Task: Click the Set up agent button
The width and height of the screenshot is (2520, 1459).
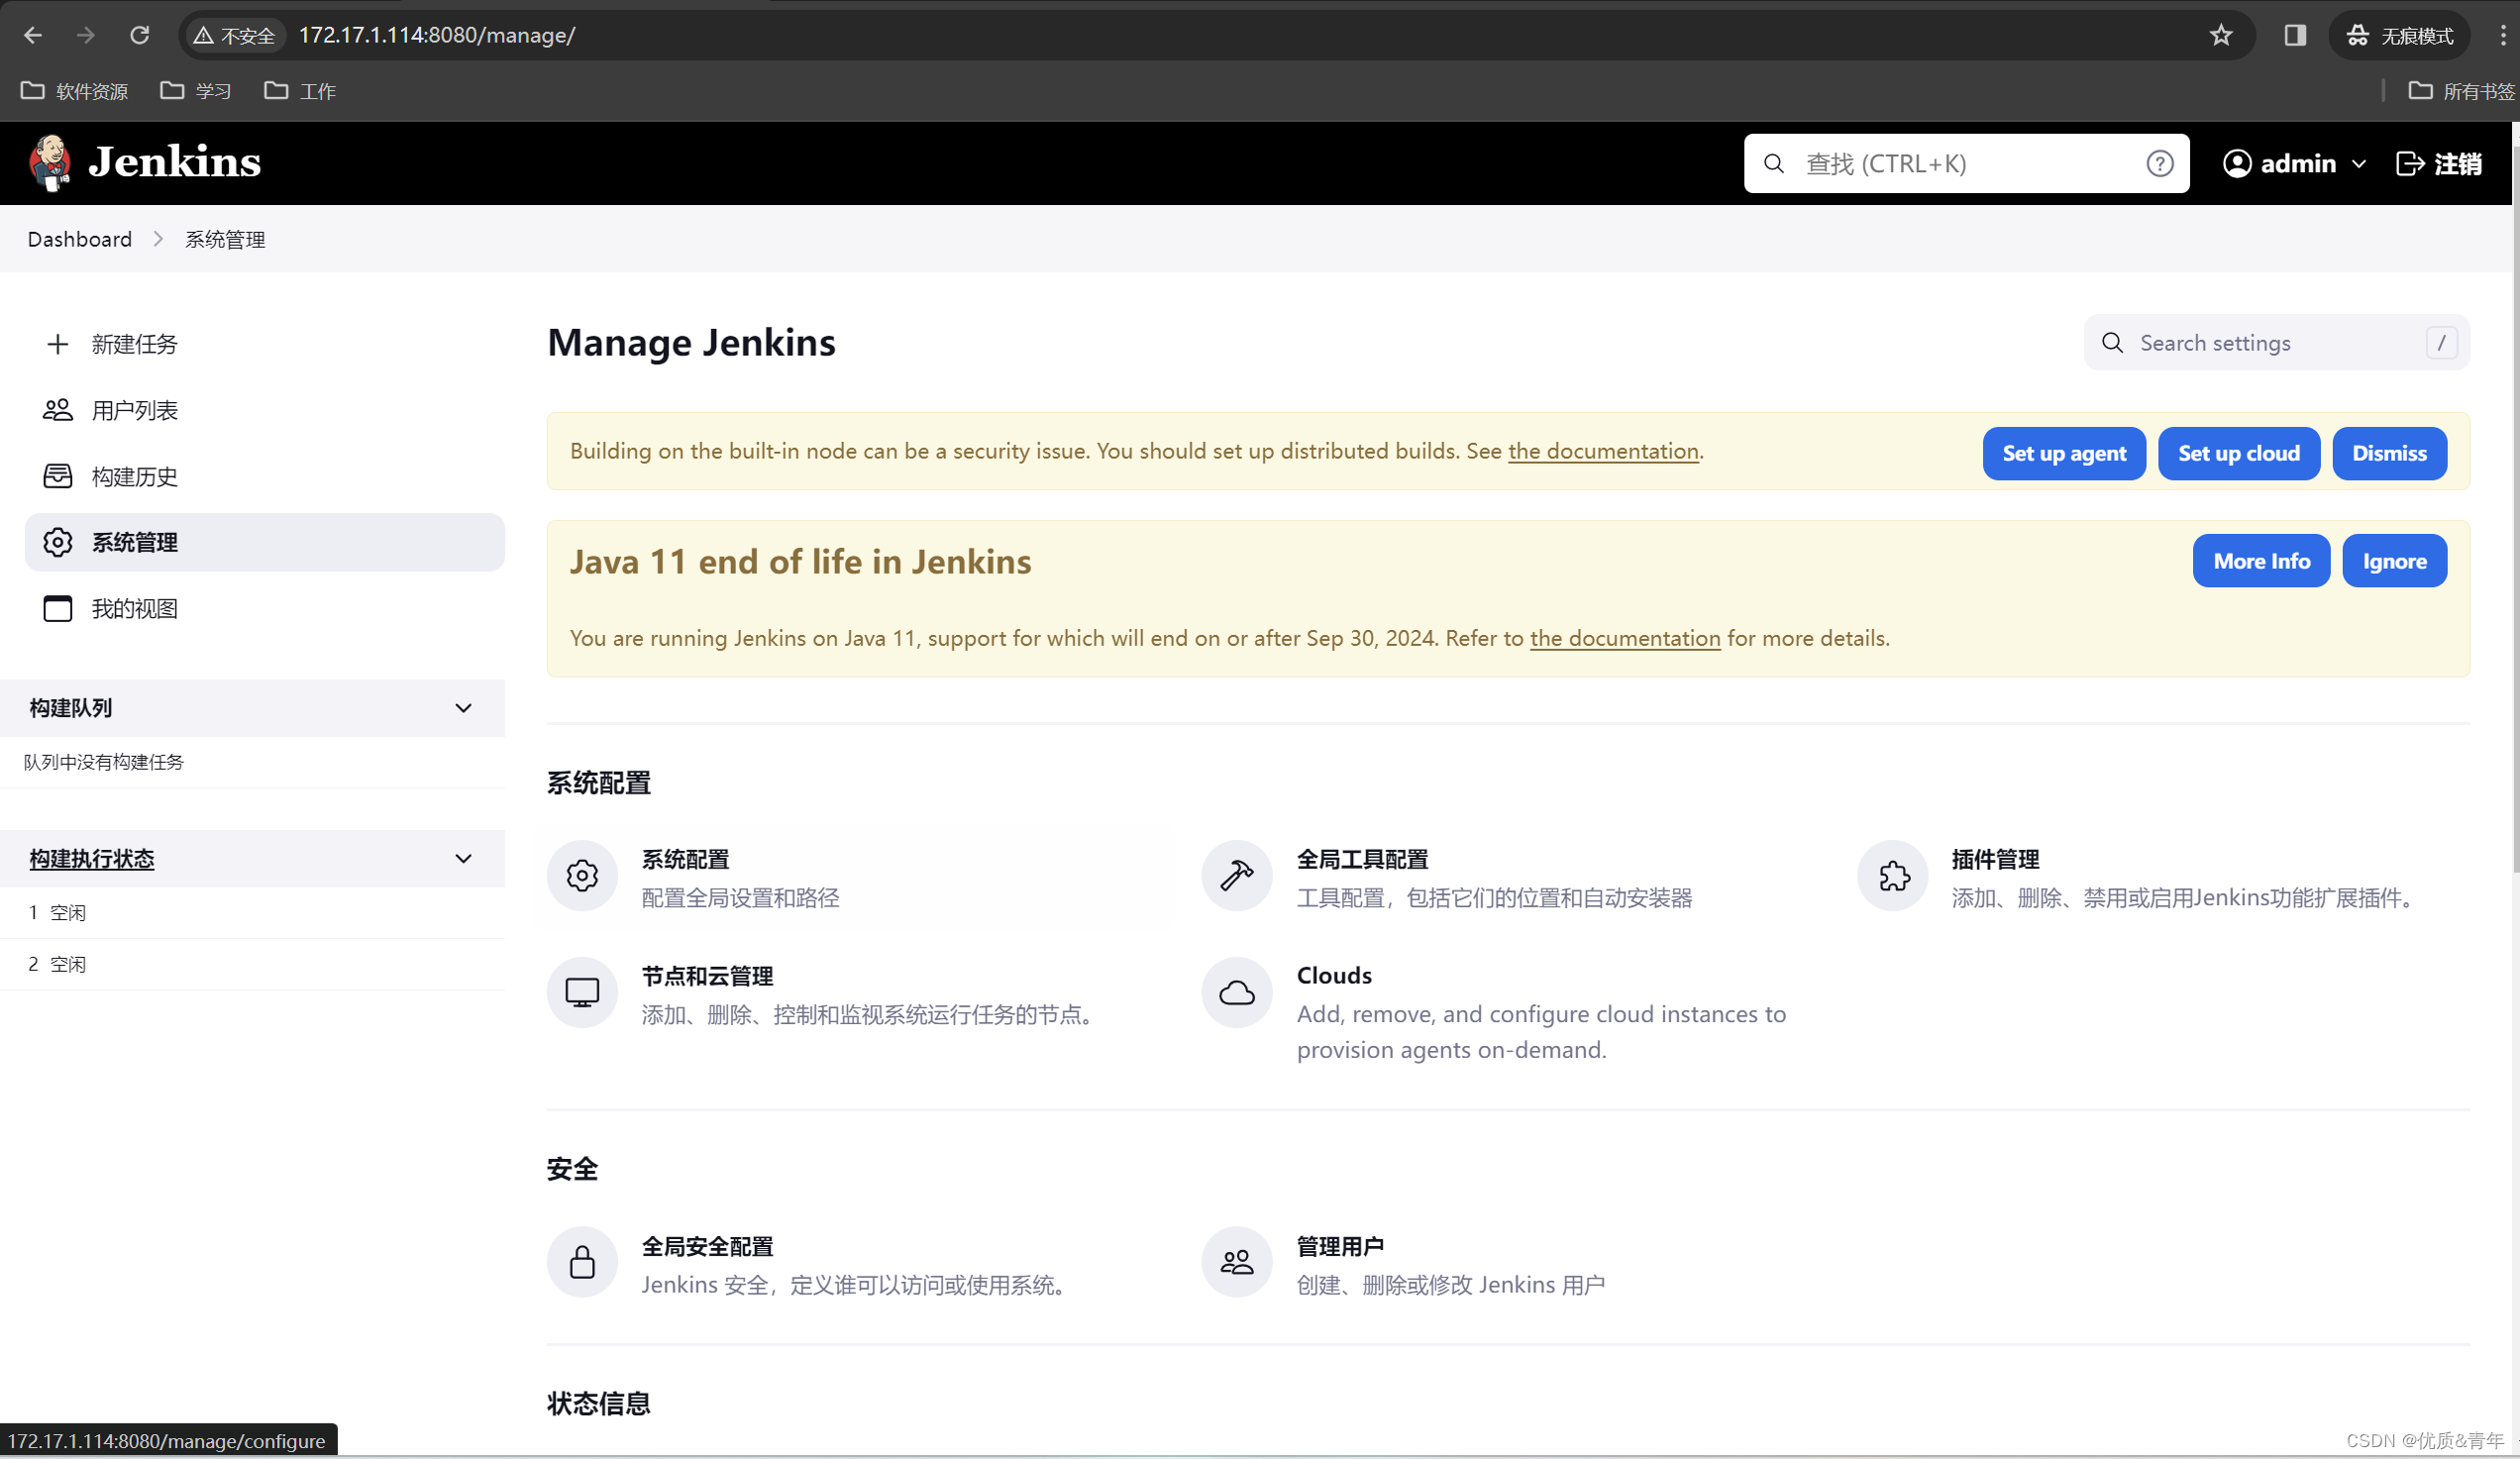Action: click(2063, 453)
